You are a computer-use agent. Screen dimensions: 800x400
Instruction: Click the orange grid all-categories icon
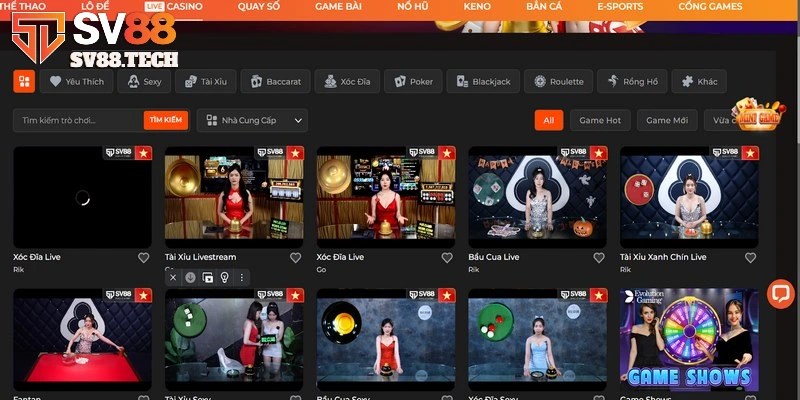[x=24, y=82]
